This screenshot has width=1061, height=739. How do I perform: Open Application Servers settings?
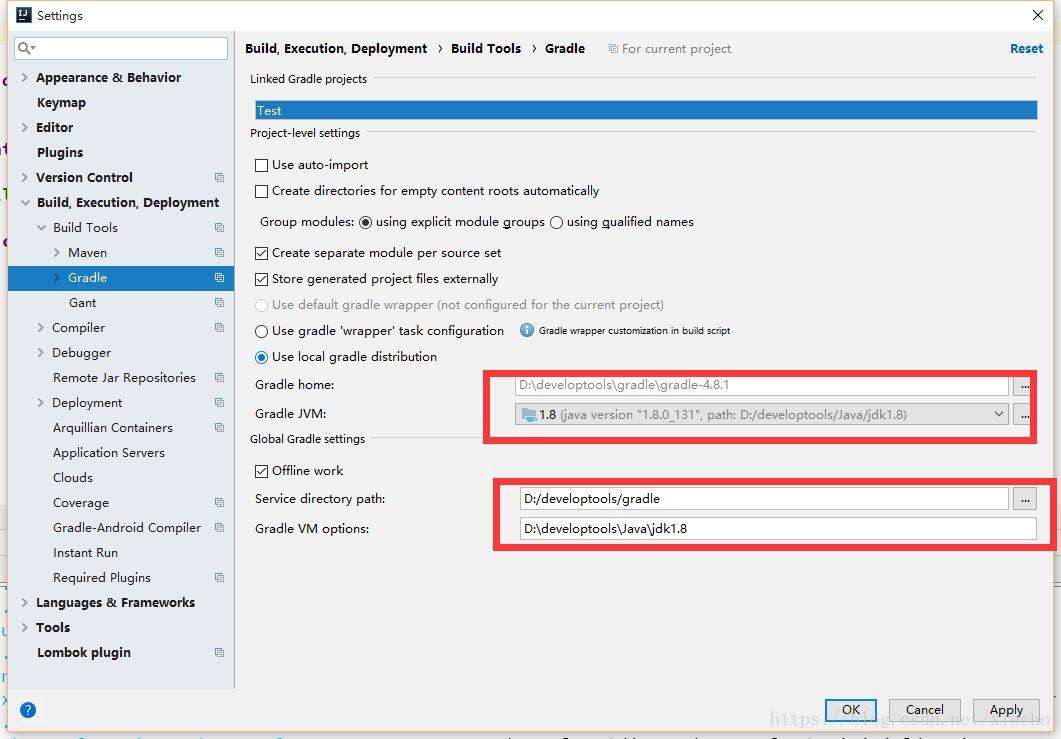click(x=109, y=453)
